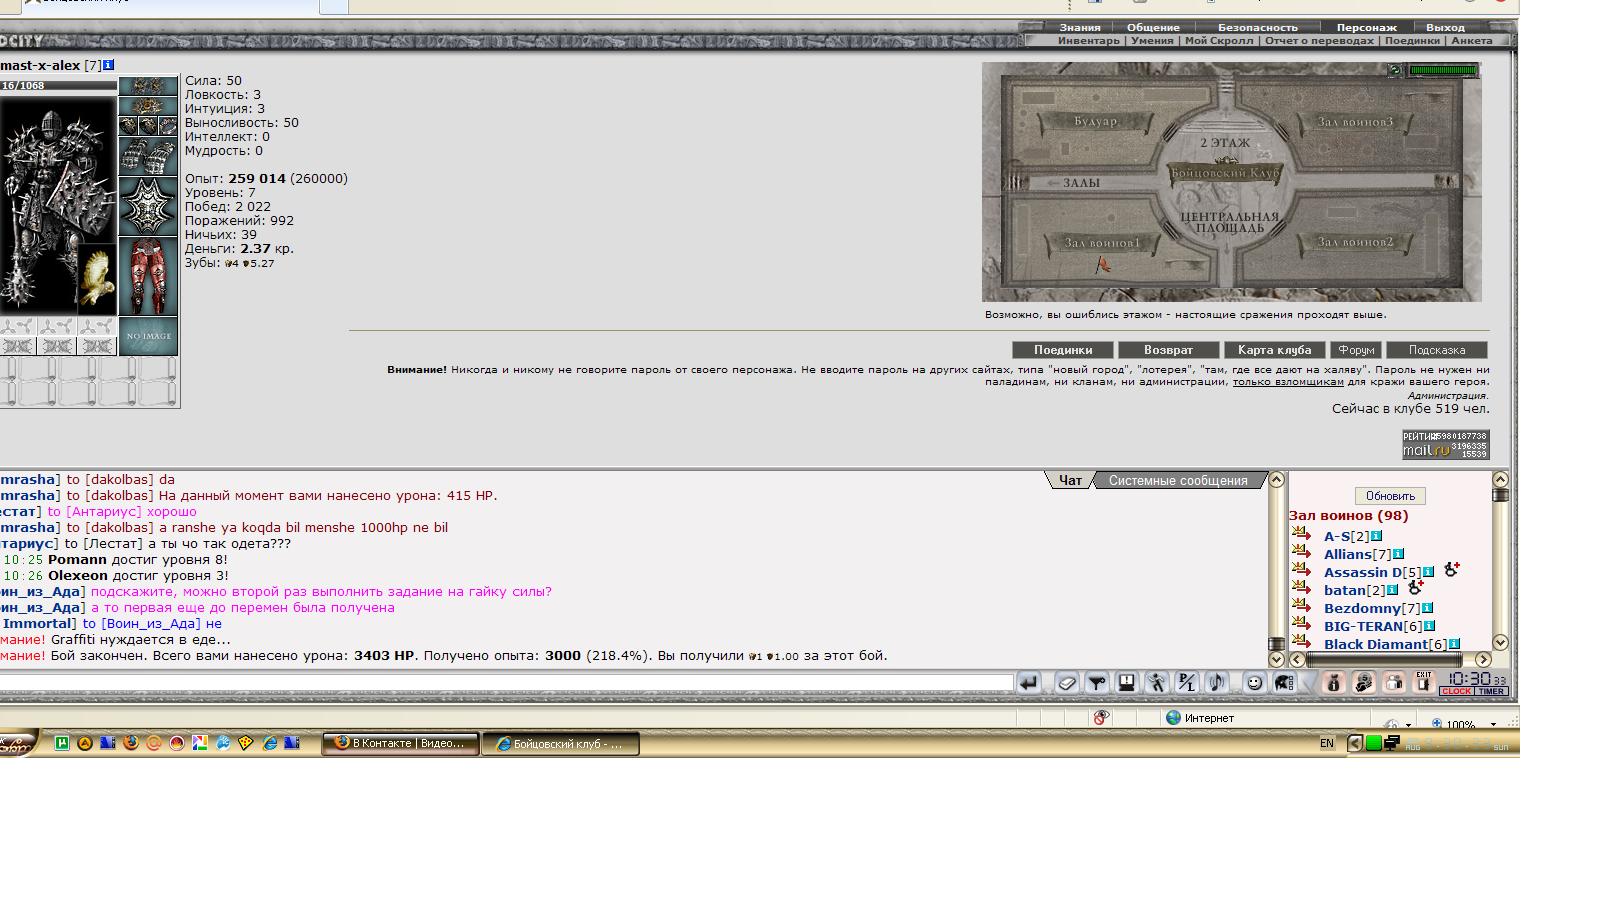
Task: Click the owl pet item slot
Action: point(97,277)
